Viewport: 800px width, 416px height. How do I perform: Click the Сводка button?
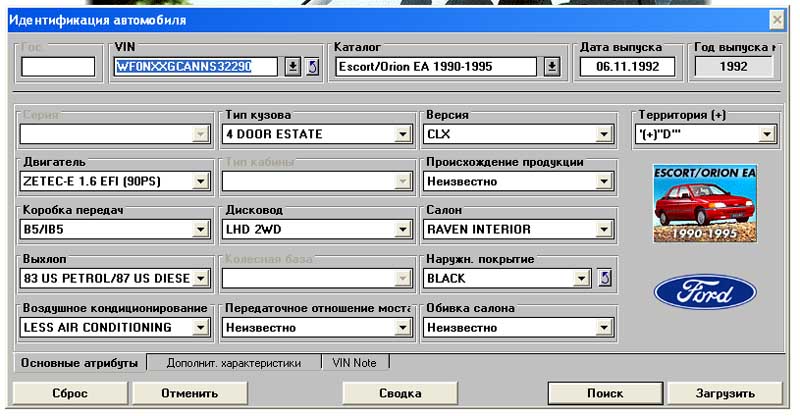[400, 393]
